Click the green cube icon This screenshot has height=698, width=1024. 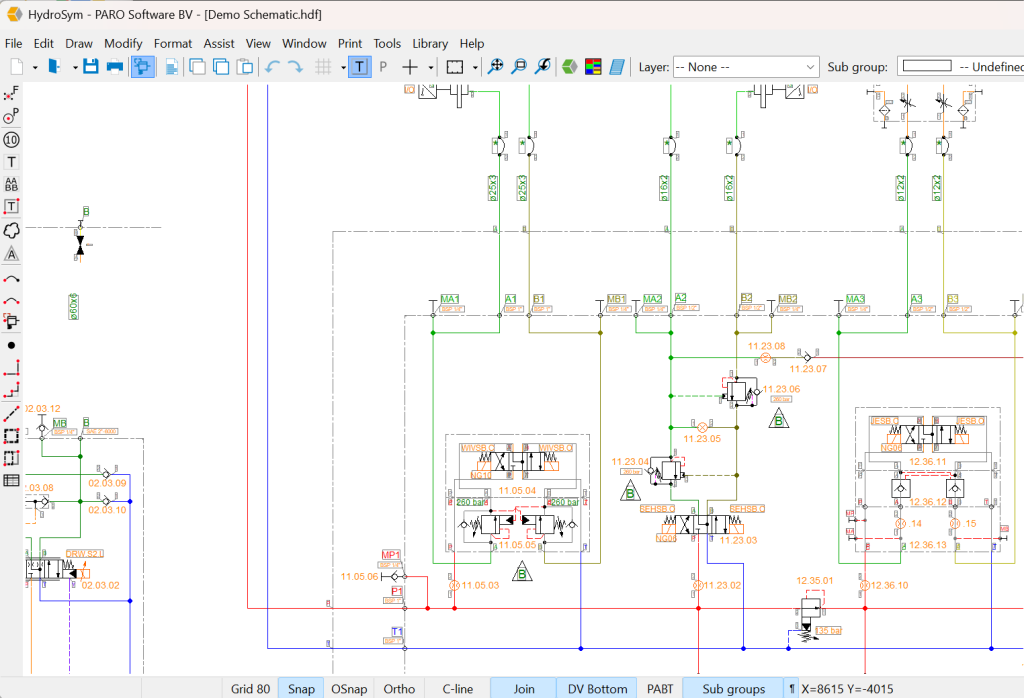pyautogui.click(x=569, y=67)
